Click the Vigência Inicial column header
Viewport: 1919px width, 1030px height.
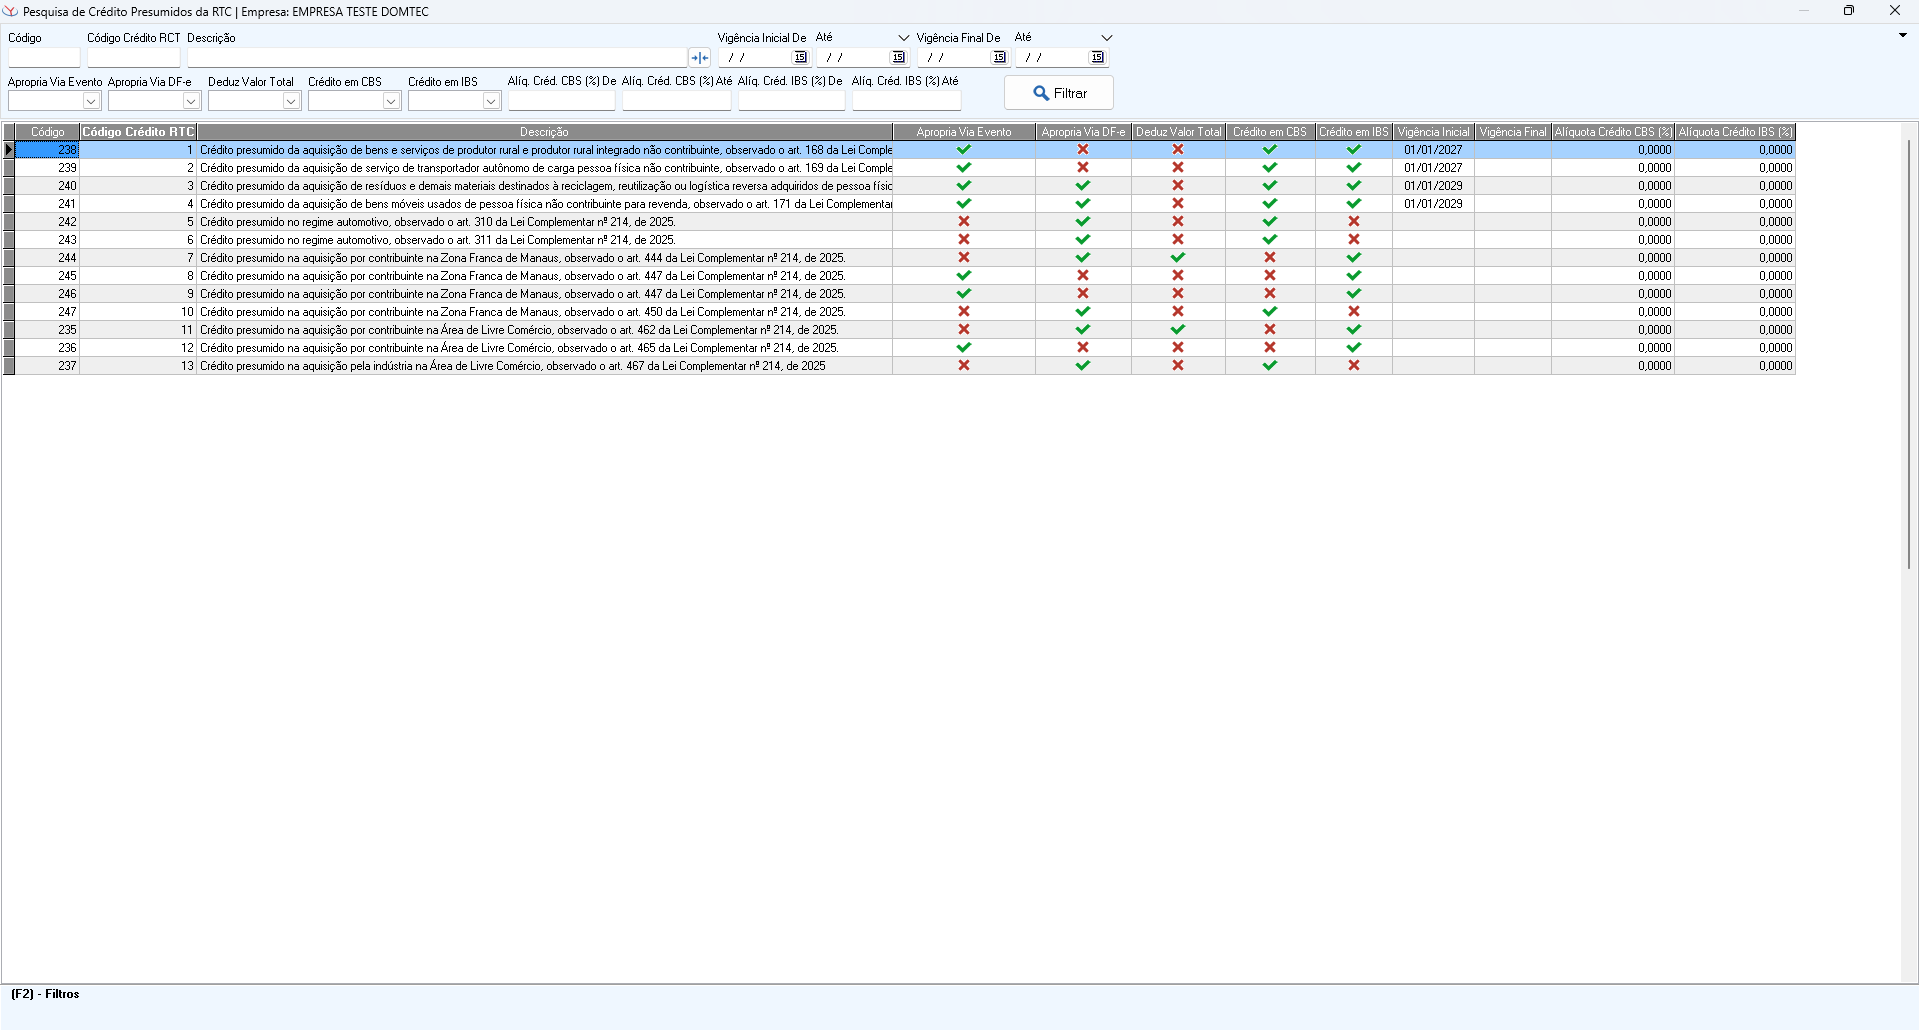tap(1433, 132)
